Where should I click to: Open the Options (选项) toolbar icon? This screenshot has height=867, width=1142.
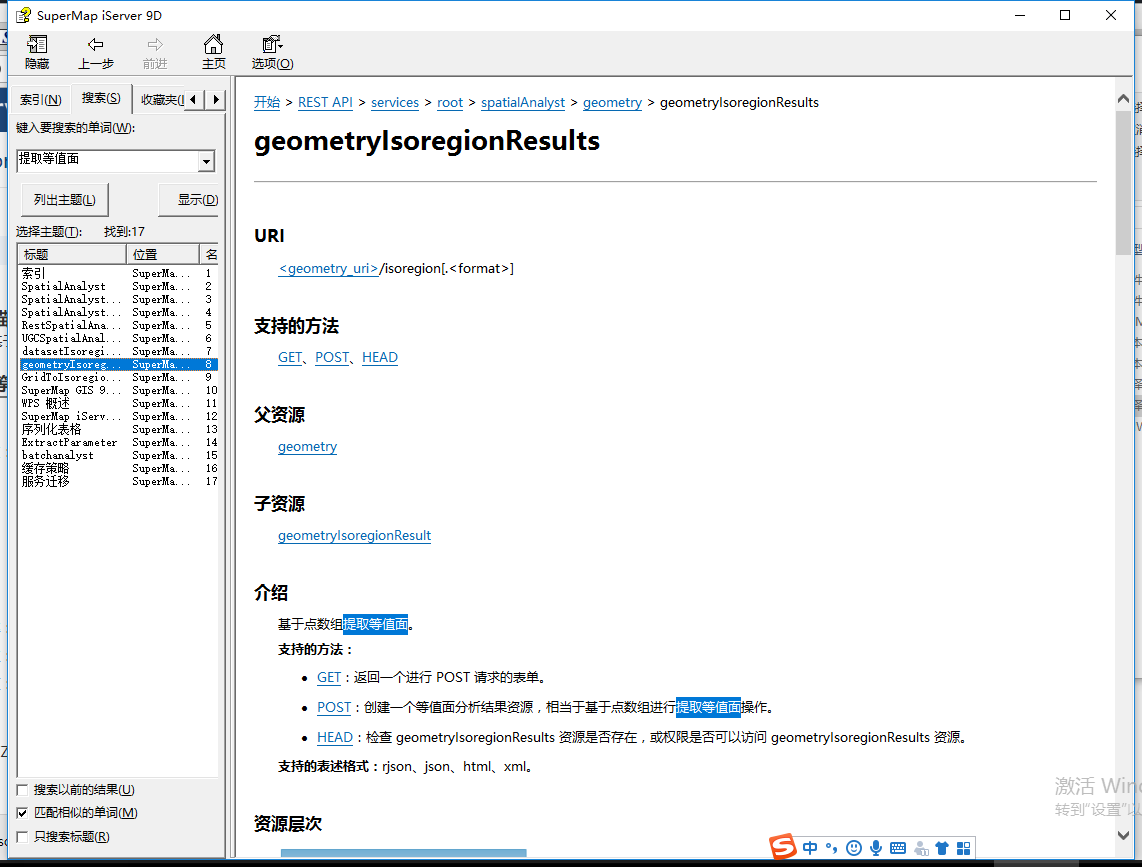(272, 44)
